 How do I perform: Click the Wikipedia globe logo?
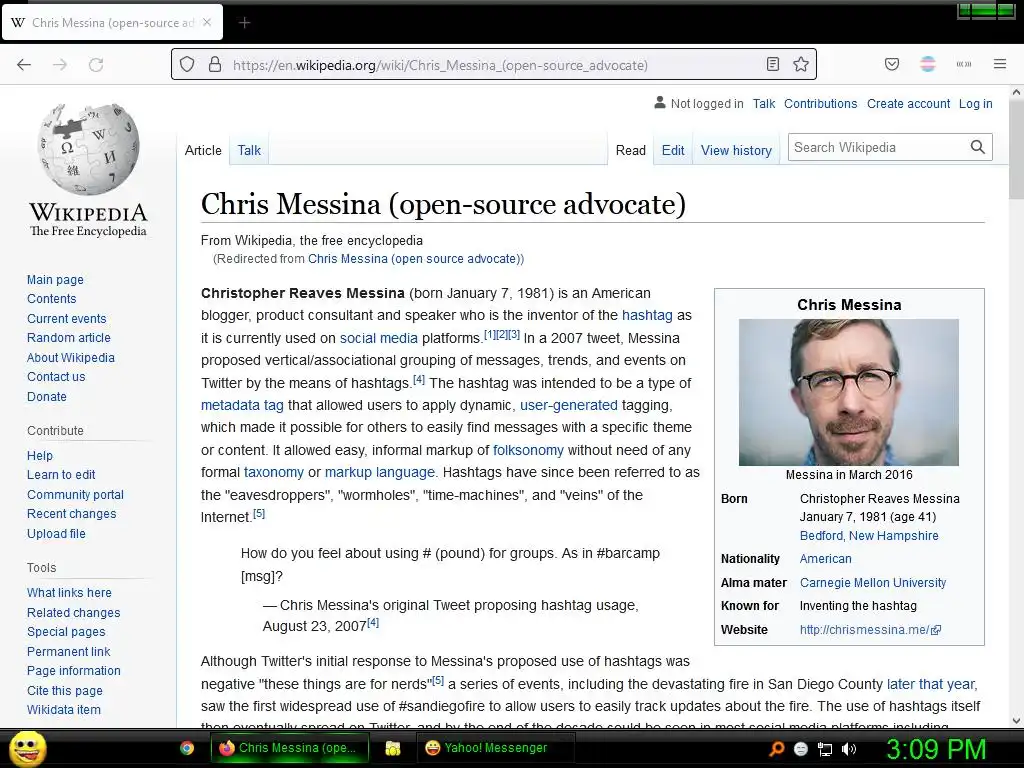tap(88, 149)
